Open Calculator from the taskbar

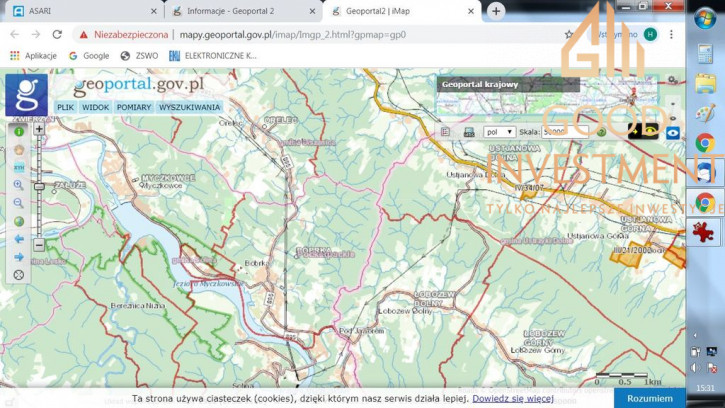pos(706,54)
